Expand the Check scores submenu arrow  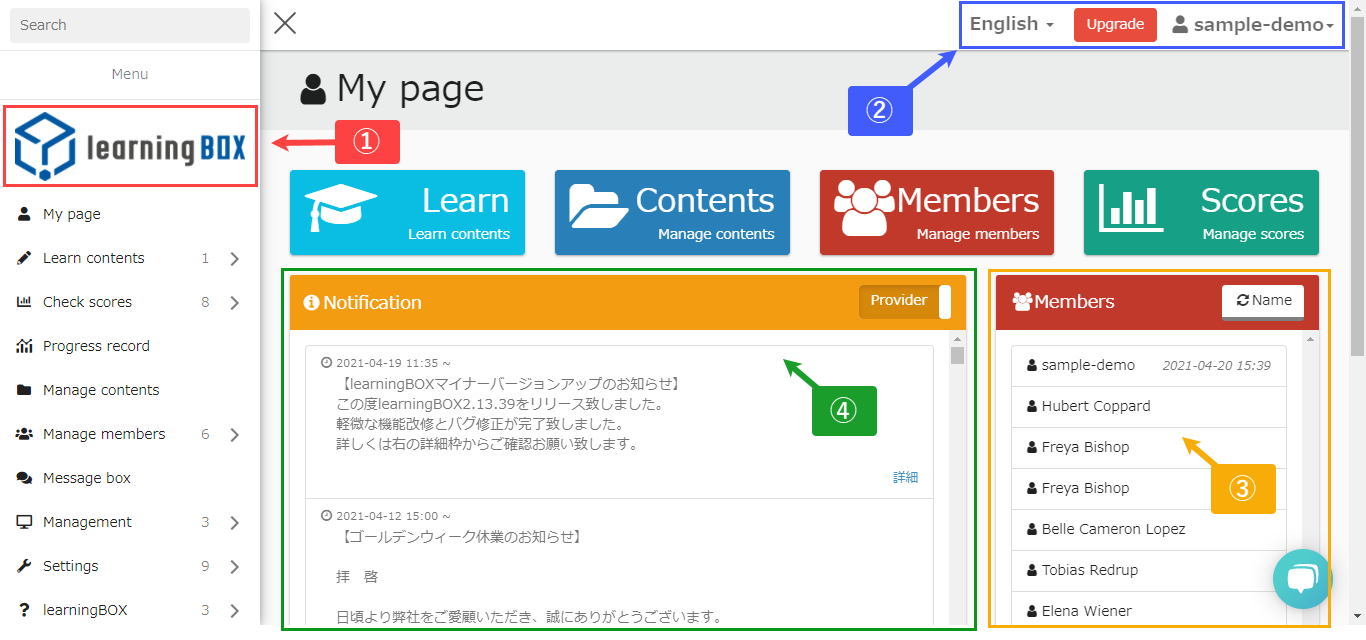pyautogui.click(x=234, y=302)
